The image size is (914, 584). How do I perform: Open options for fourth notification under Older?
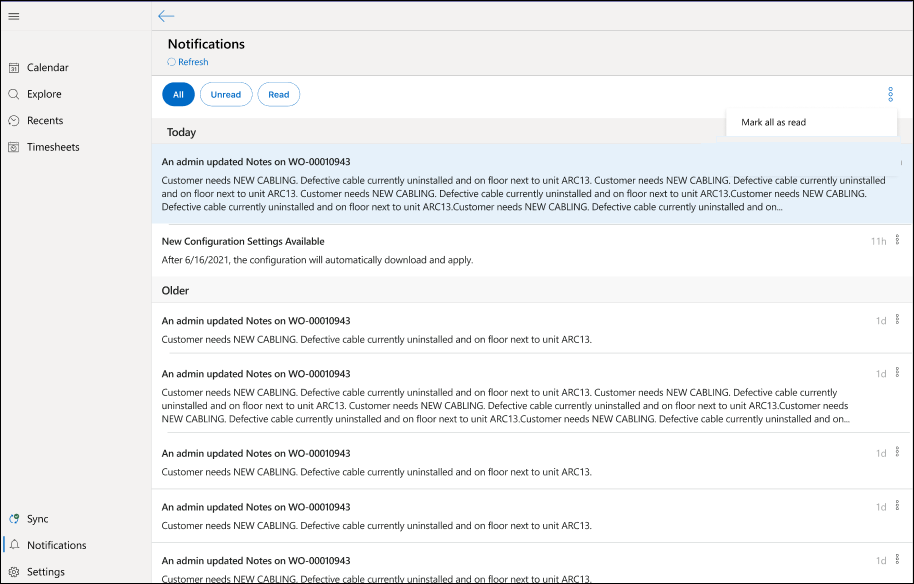[x=897, y=505]
